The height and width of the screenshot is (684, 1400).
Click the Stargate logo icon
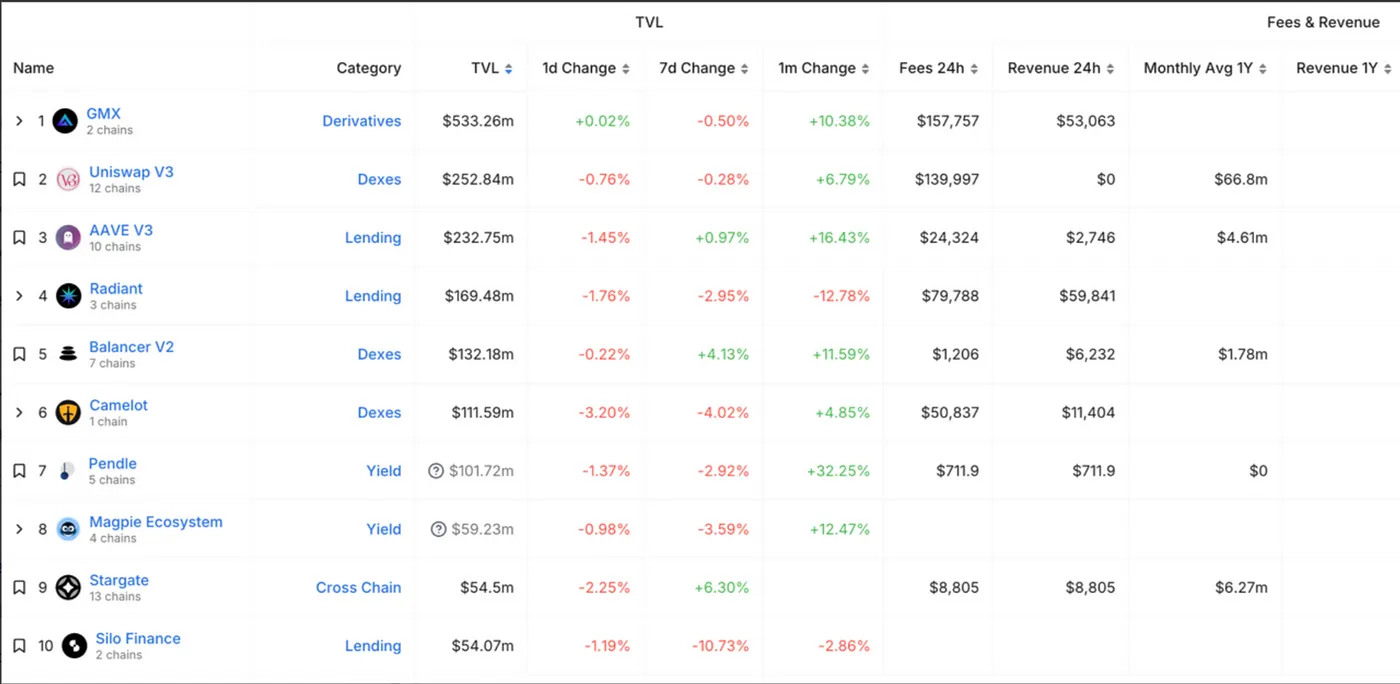click(x=68, y=588)
